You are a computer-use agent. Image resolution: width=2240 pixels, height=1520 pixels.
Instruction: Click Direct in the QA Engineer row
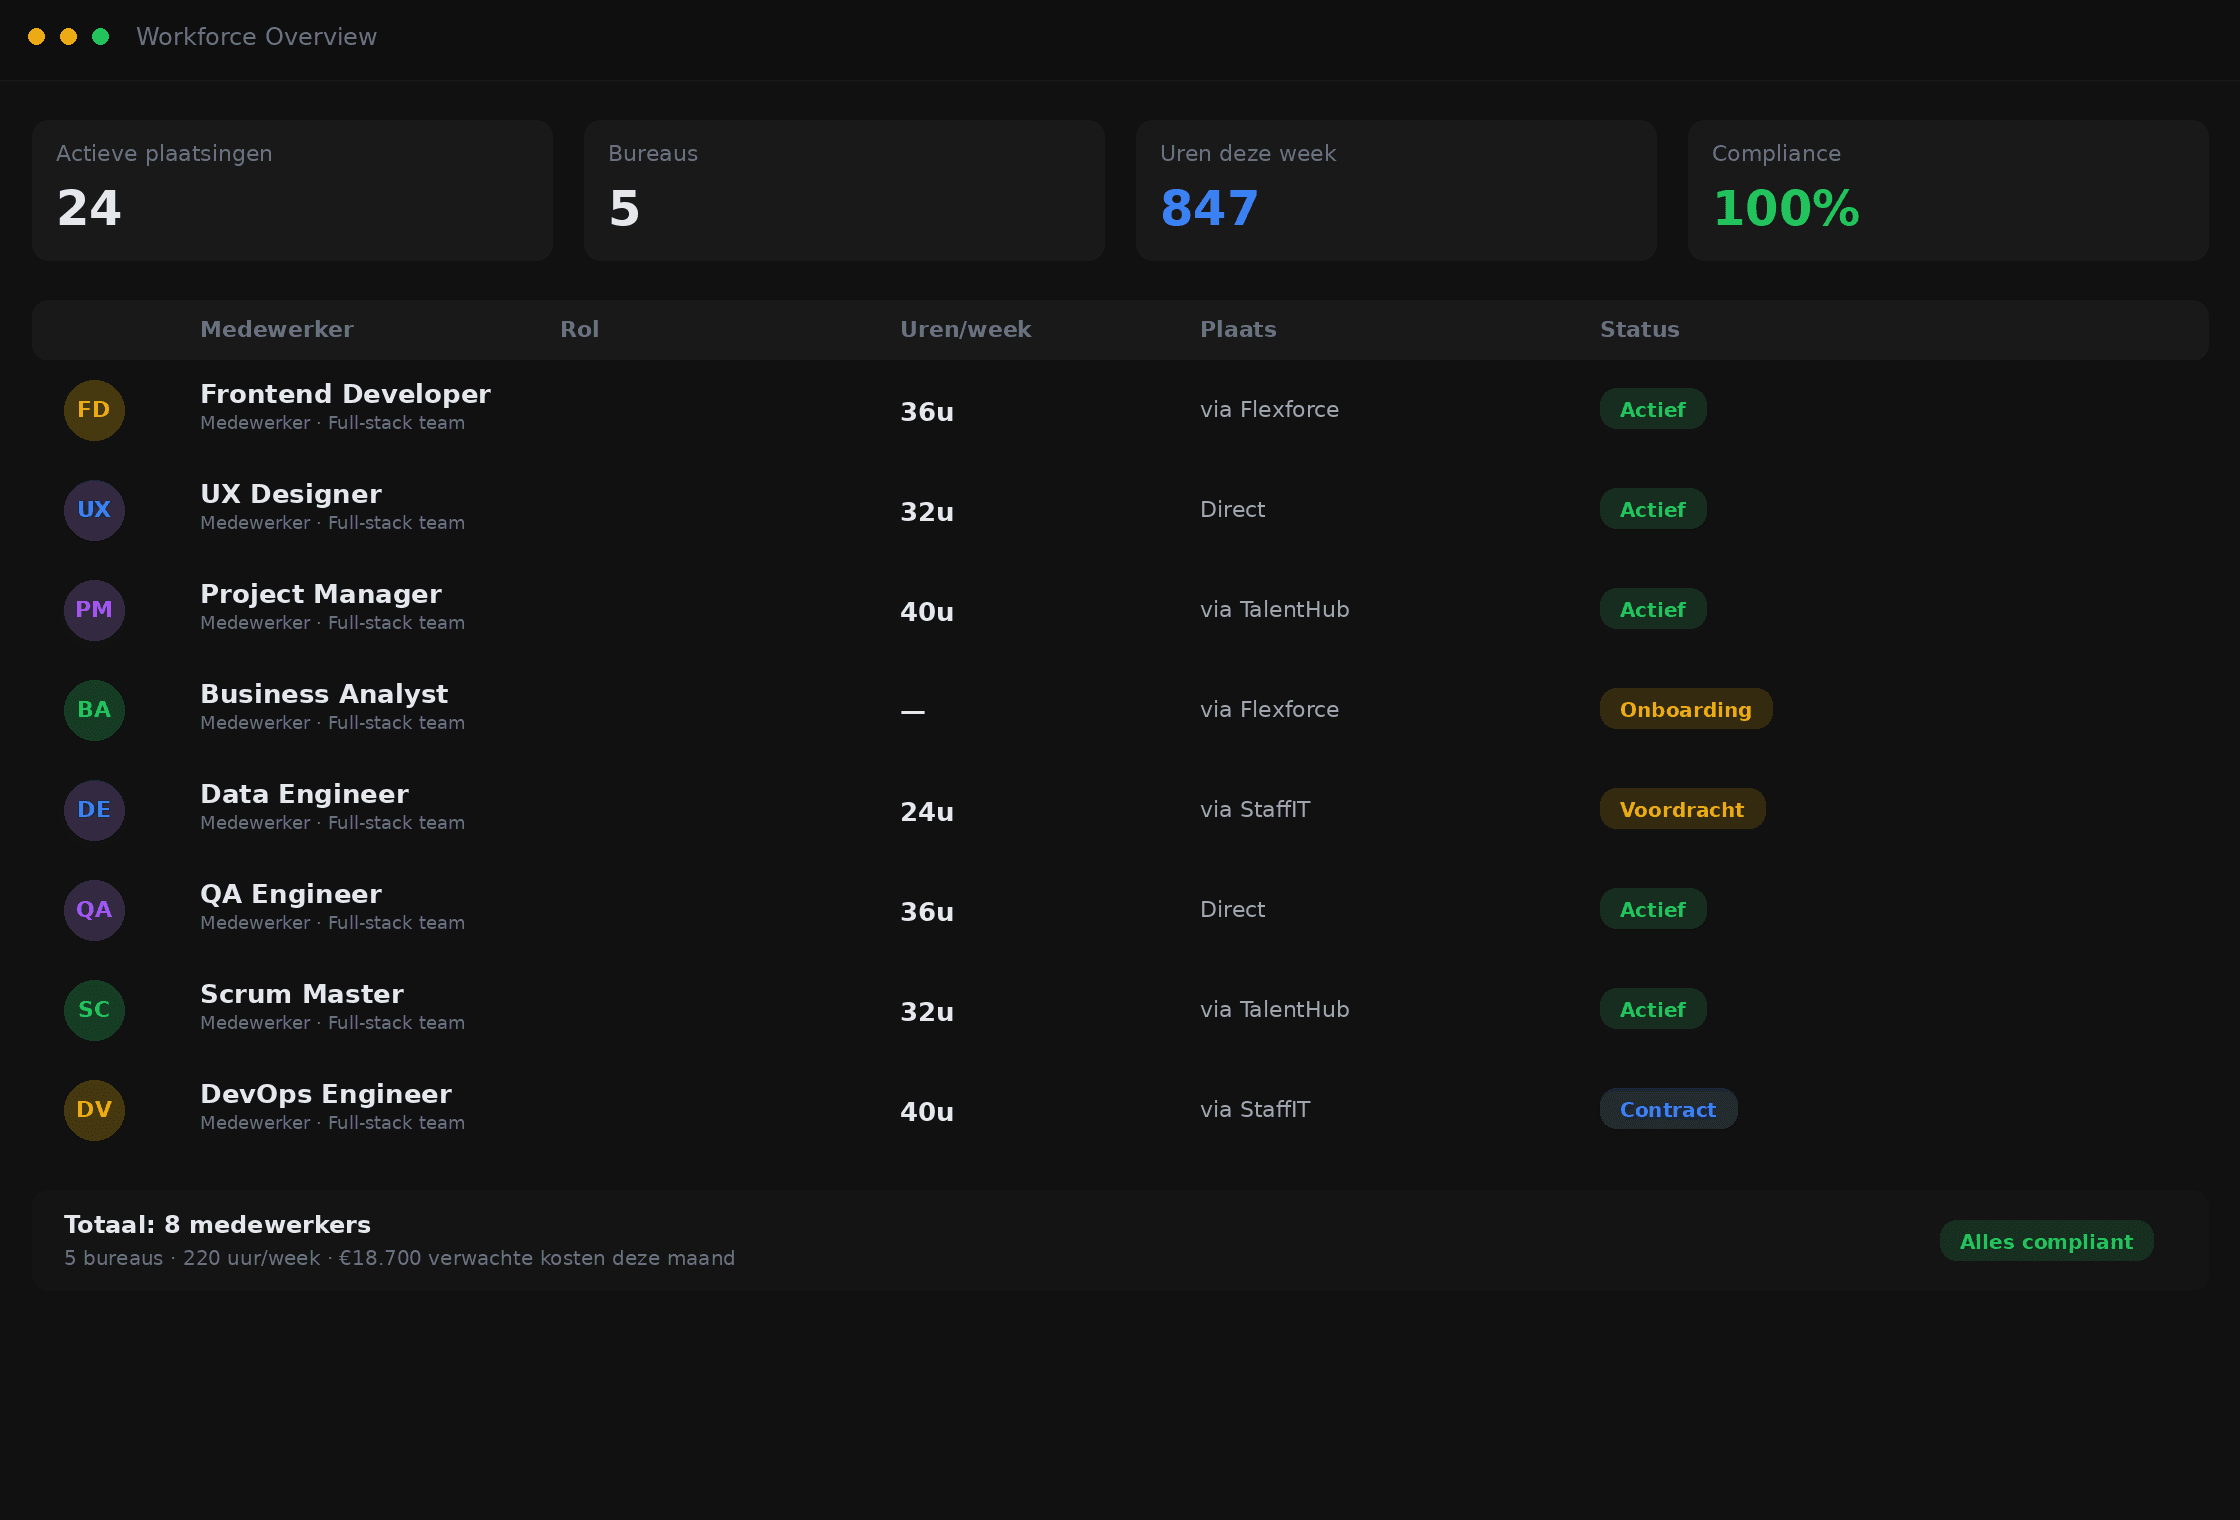pyautogui.click(x=1232, y=909)
